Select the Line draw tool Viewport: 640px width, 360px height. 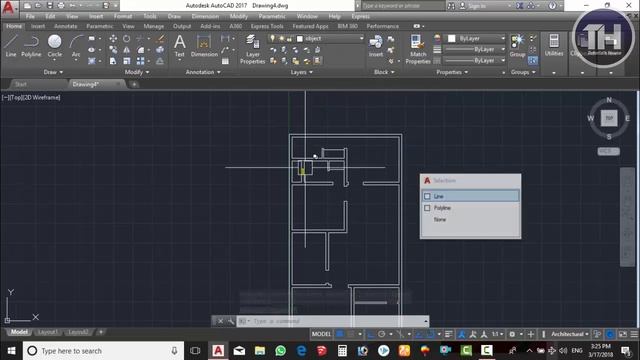pos(11,46)
